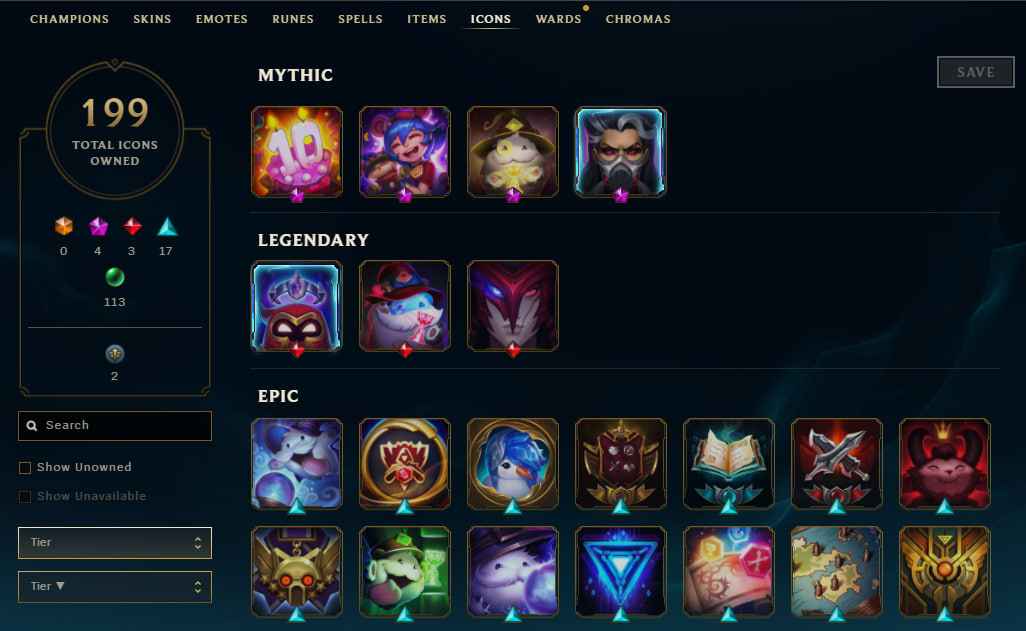Pick the crossed swords epic icon

[x=836, y=463]
